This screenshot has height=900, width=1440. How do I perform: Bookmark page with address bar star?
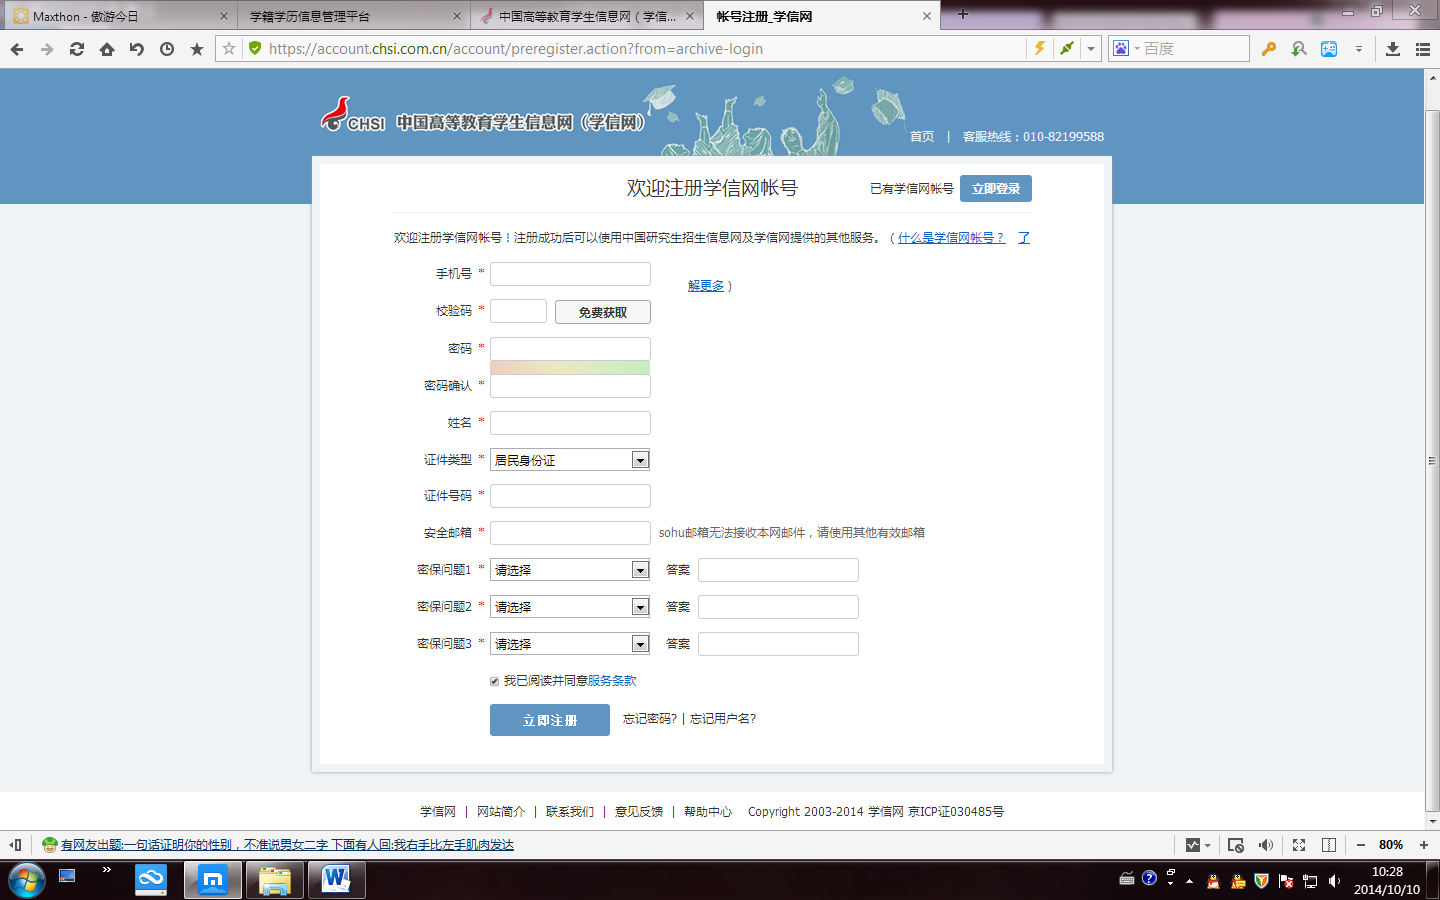(229, 48)
